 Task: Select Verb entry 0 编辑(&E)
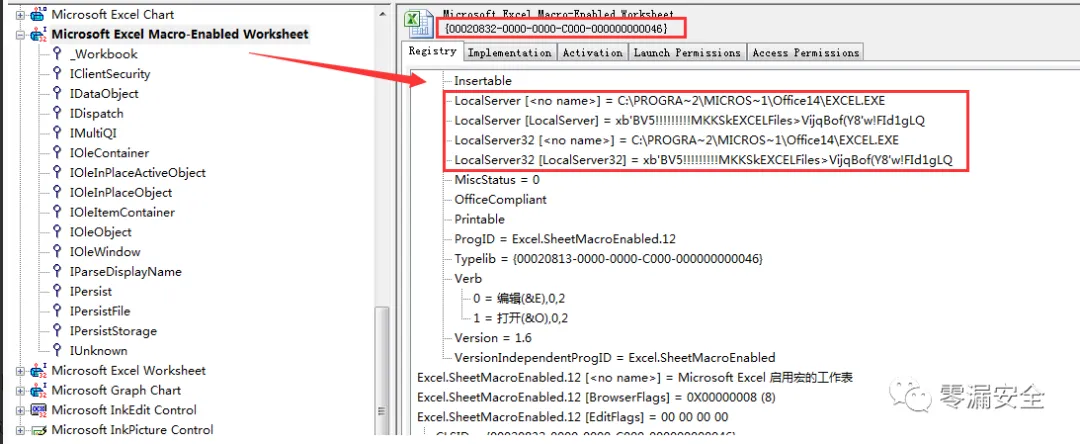pyautogui.click(x=520, y=298)
